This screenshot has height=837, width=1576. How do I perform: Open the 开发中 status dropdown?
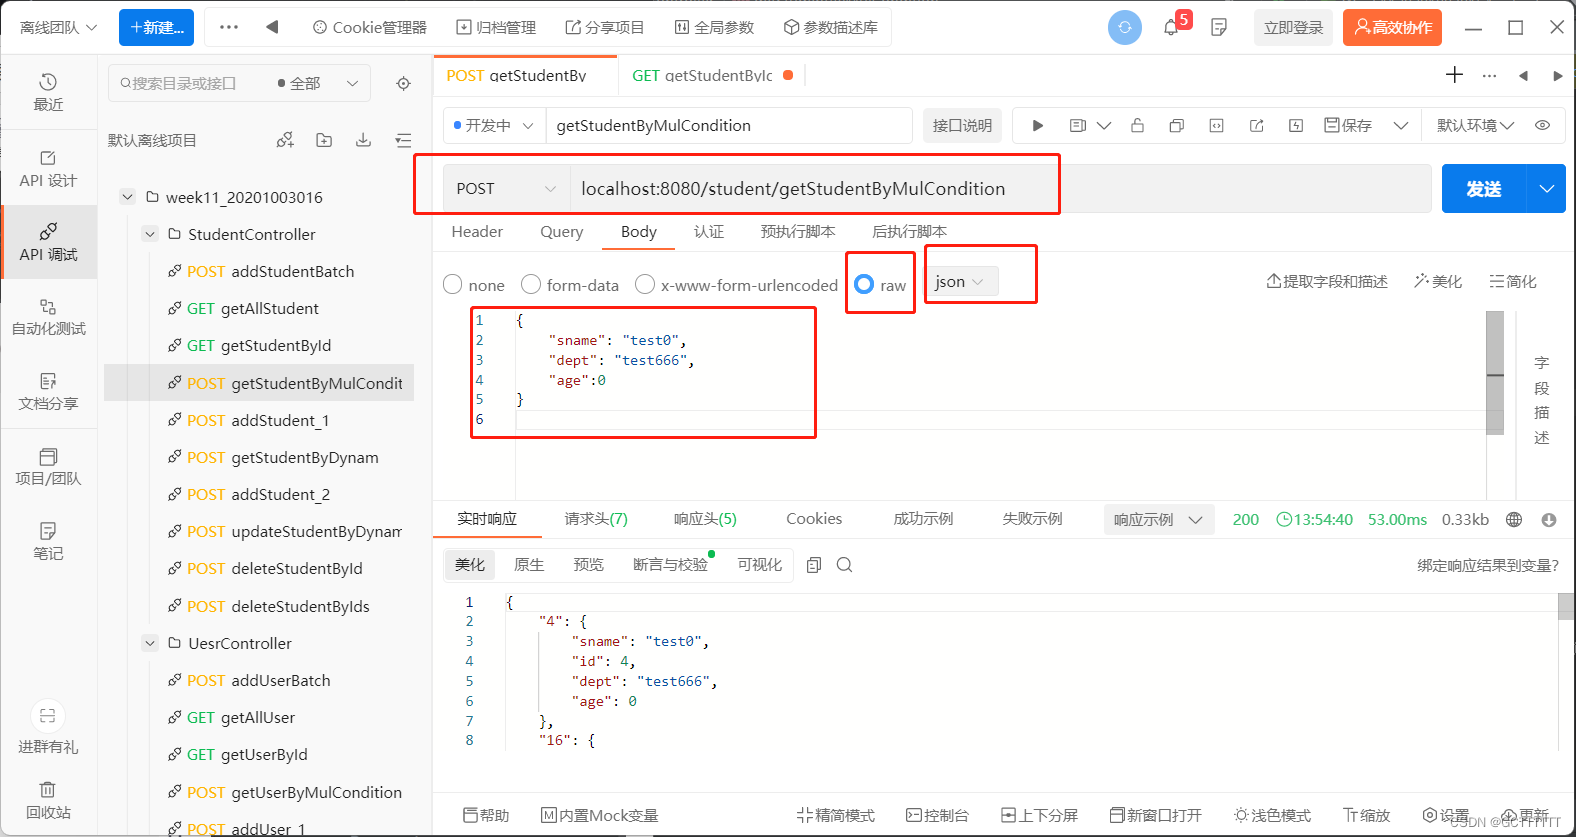495,125
